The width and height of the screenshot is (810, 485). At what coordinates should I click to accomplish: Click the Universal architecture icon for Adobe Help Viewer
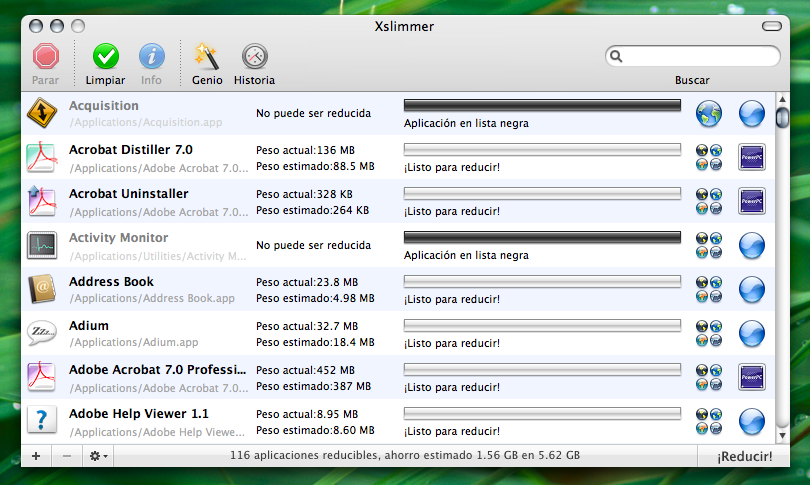point(752,421)
